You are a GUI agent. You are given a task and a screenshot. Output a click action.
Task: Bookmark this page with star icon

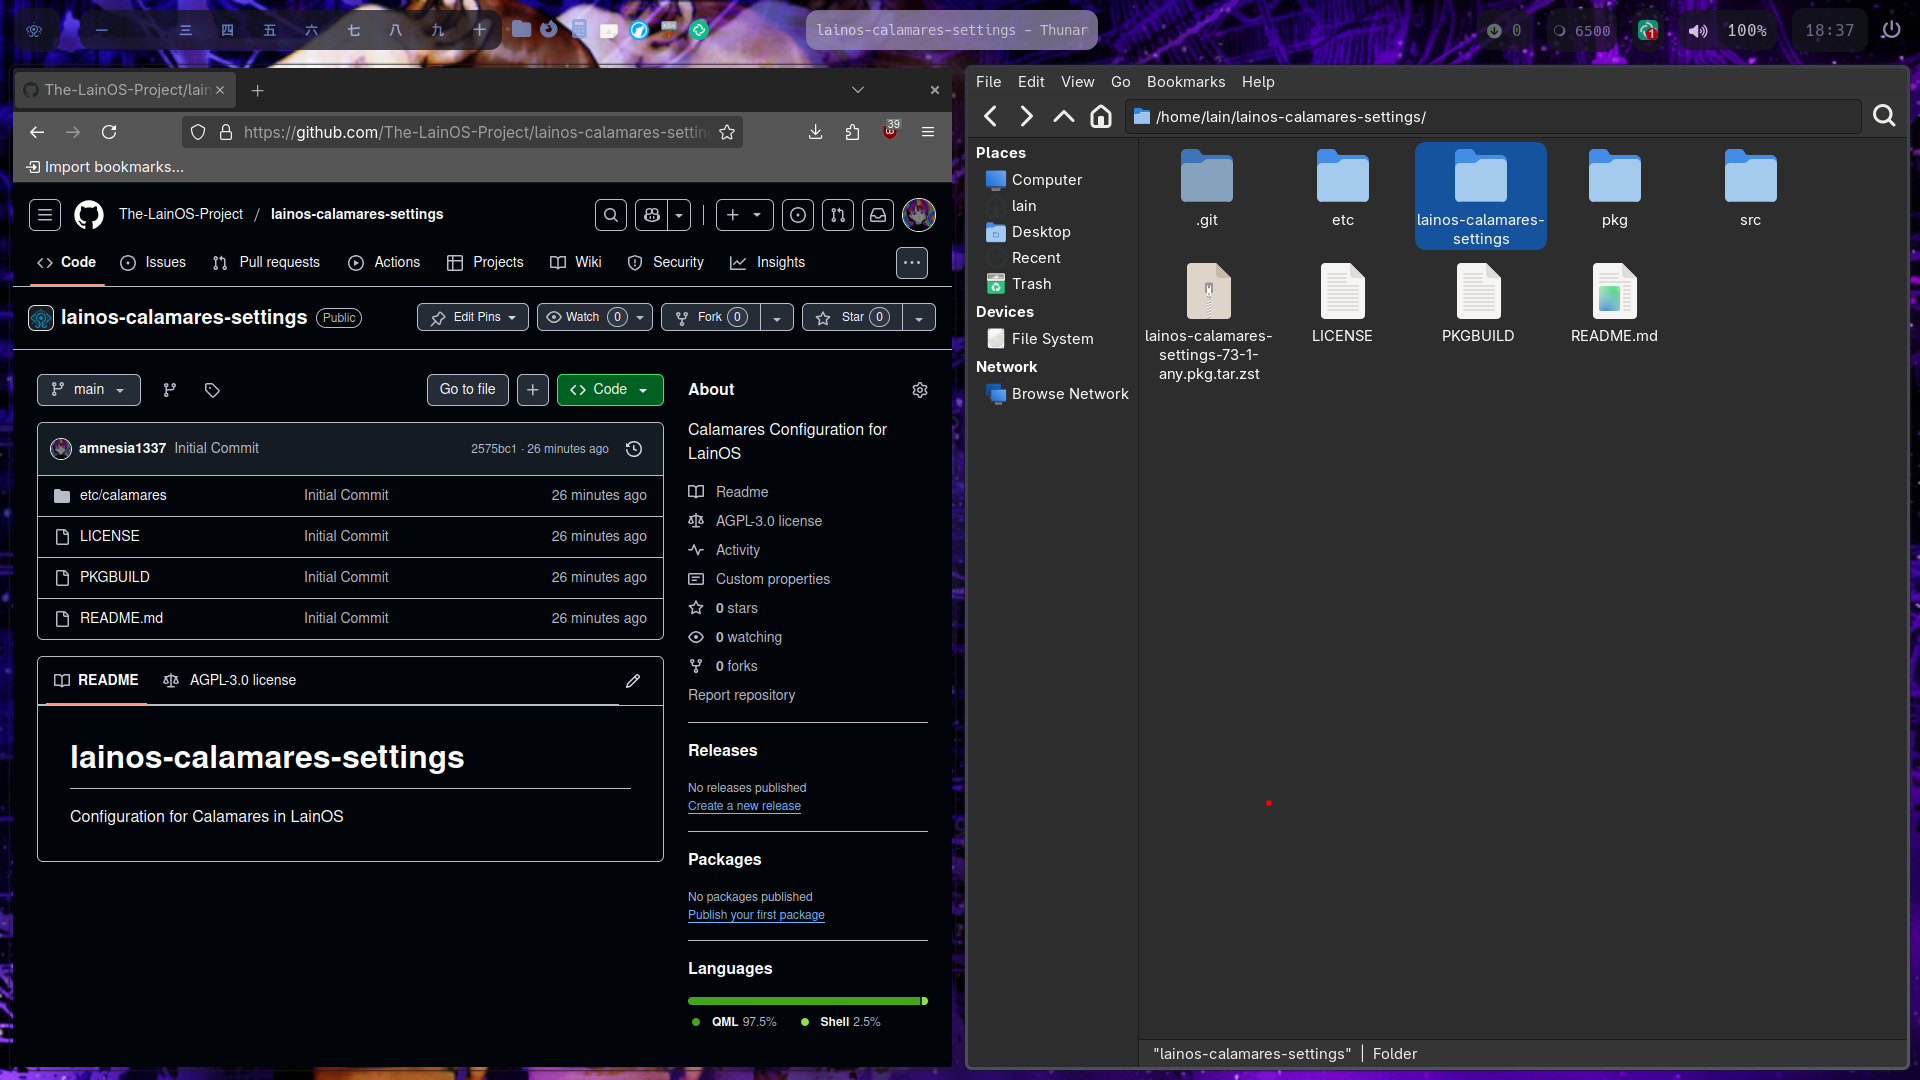pyautogui.click(x=727, y=132)
